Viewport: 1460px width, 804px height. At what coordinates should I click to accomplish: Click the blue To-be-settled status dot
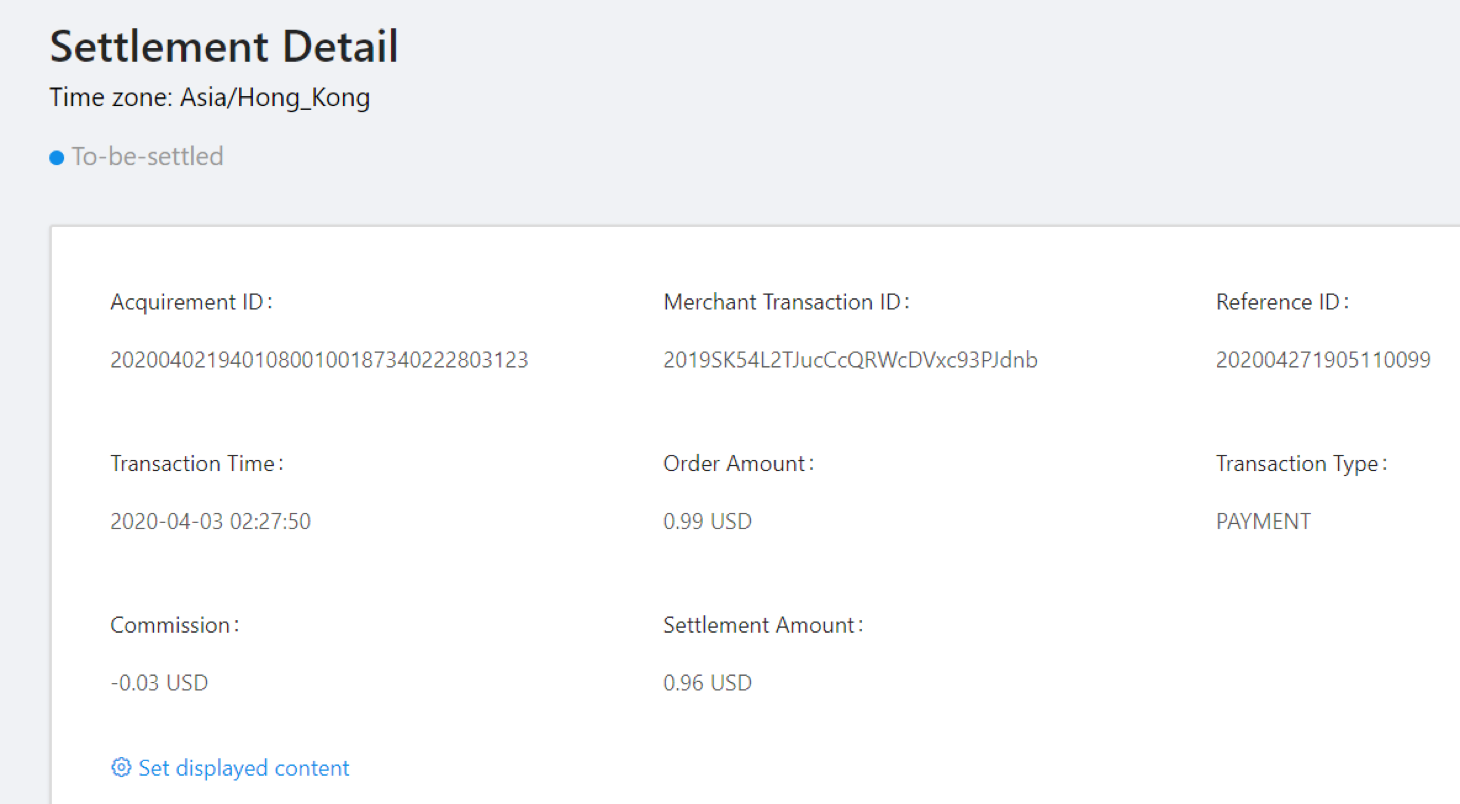pos(57,157)
